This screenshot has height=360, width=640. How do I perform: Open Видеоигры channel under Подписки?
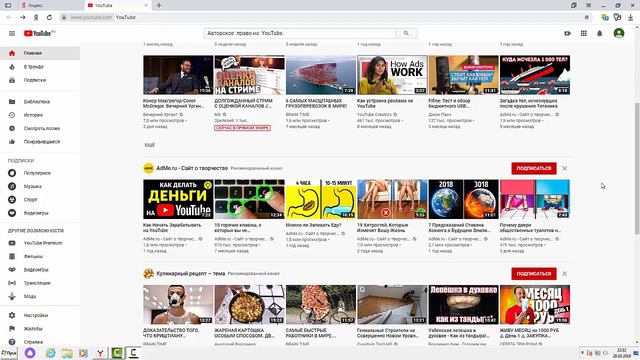click(40, 213)
